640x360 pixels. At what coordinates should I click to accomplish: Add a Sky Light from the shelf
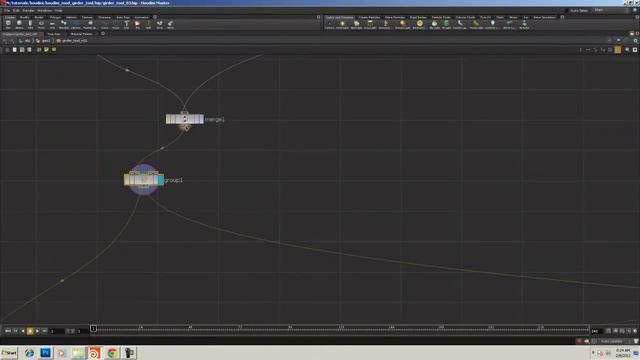[x=434, y=24]
